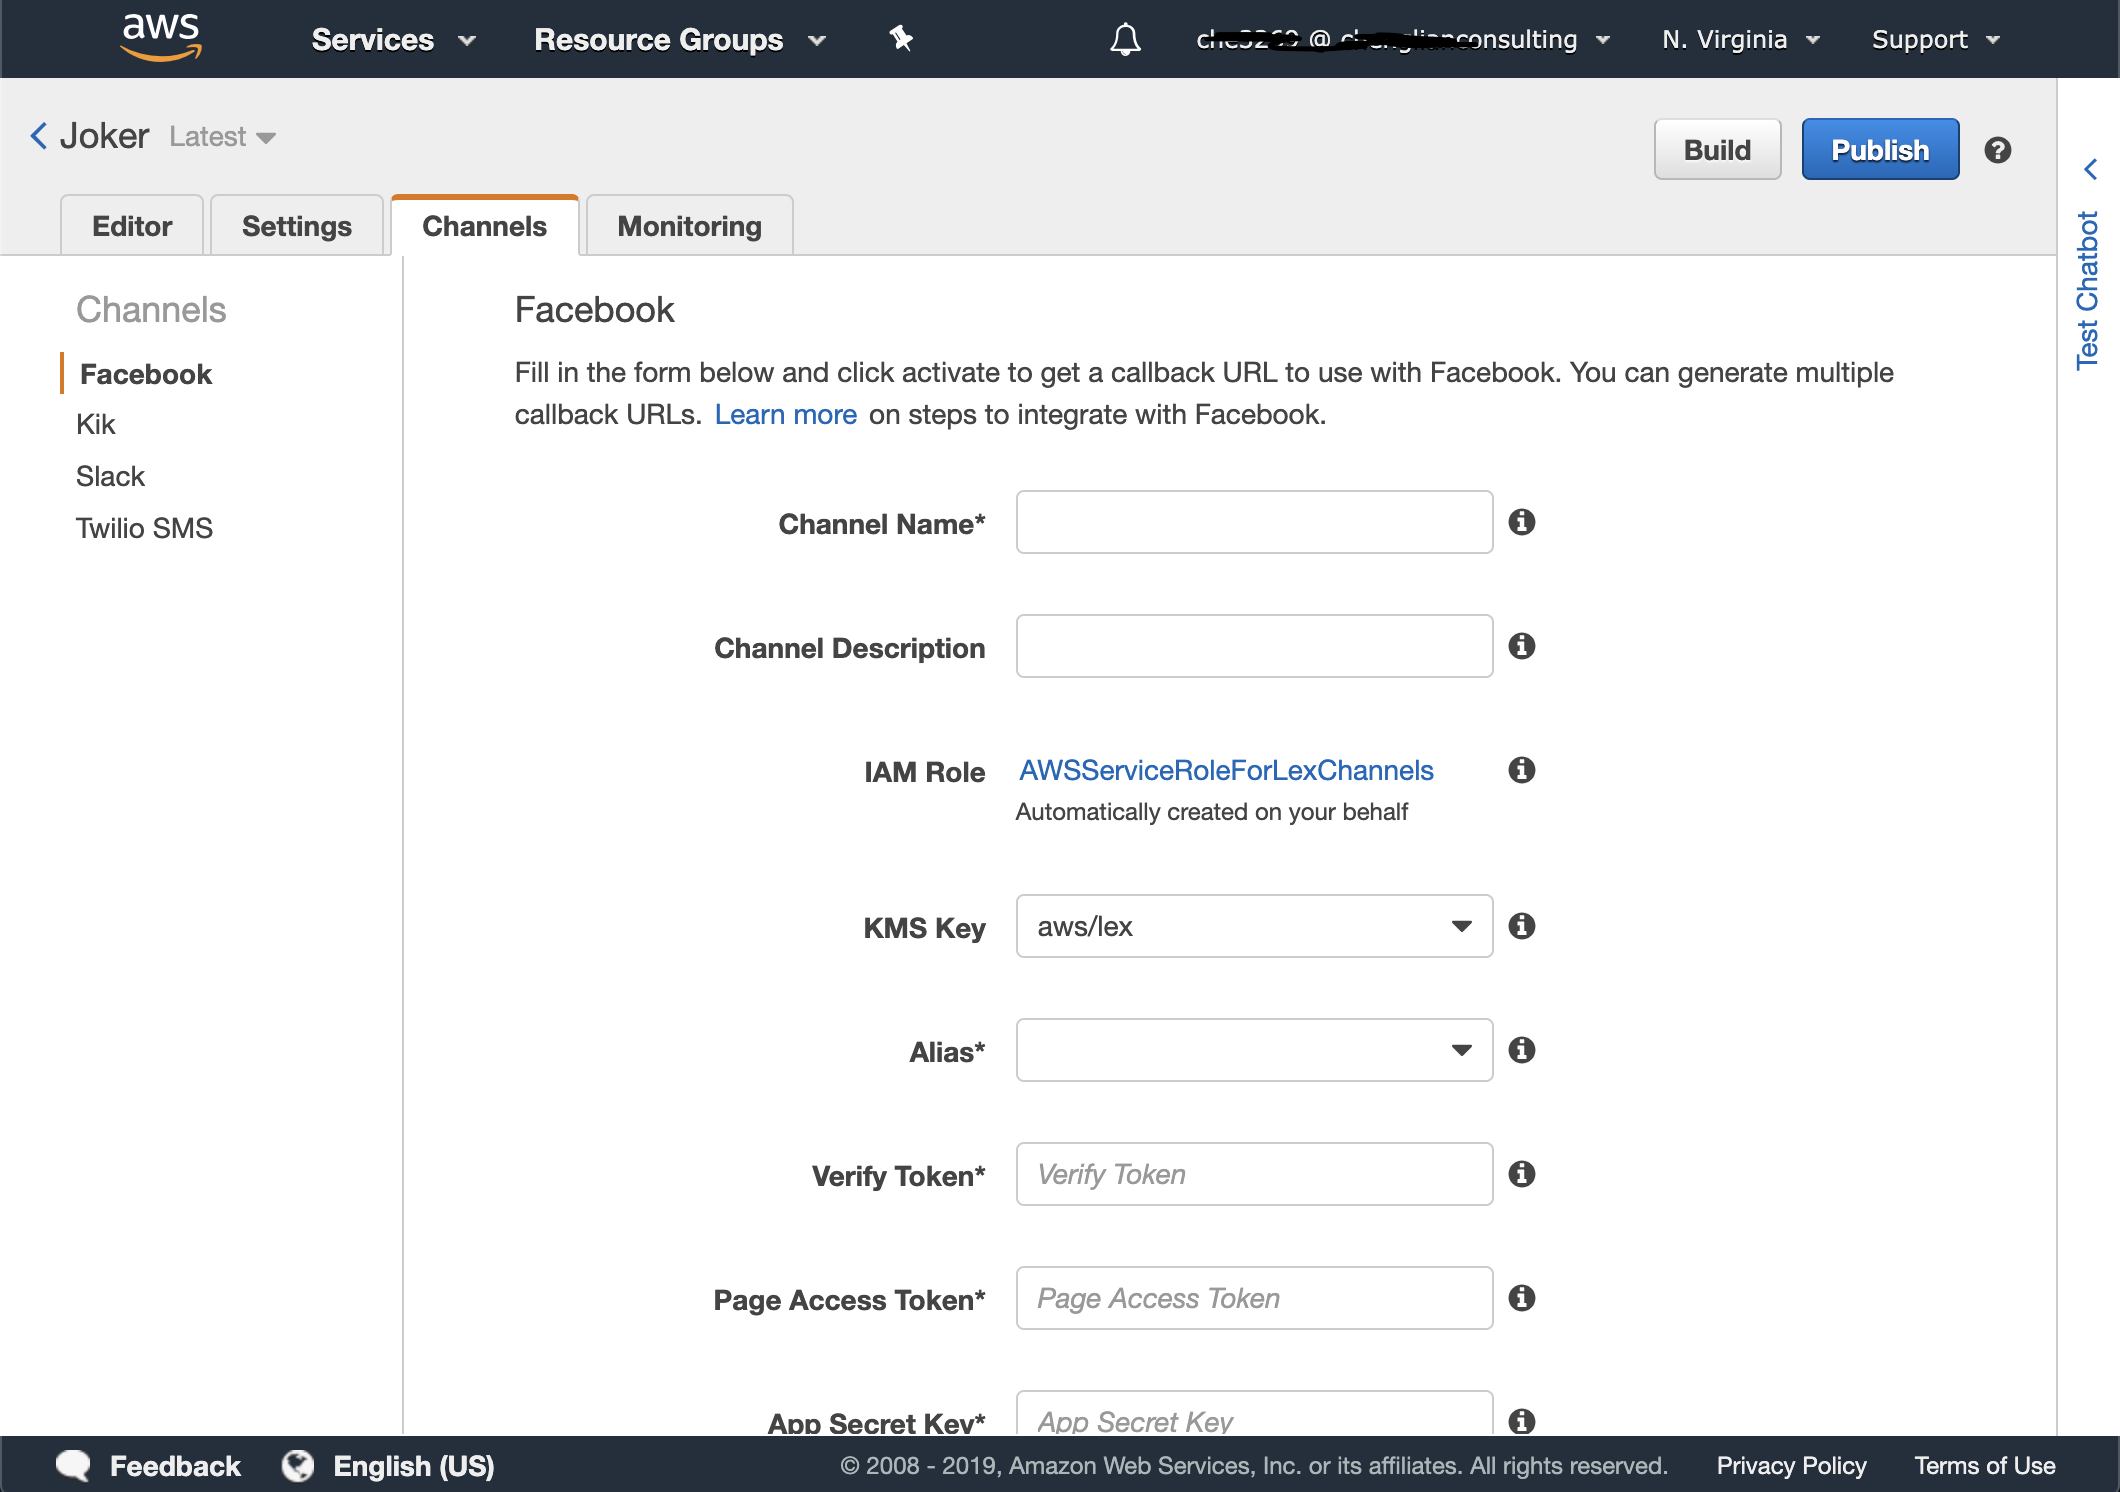Screen dimensions: 2120x1492
Task: Select the Channels tab
Action: [485, 226]
